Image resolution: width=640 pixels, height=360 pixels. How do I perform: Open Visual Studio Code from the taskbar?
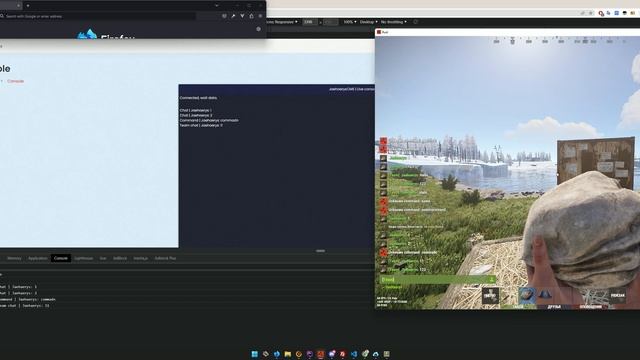tap(354, 354)
